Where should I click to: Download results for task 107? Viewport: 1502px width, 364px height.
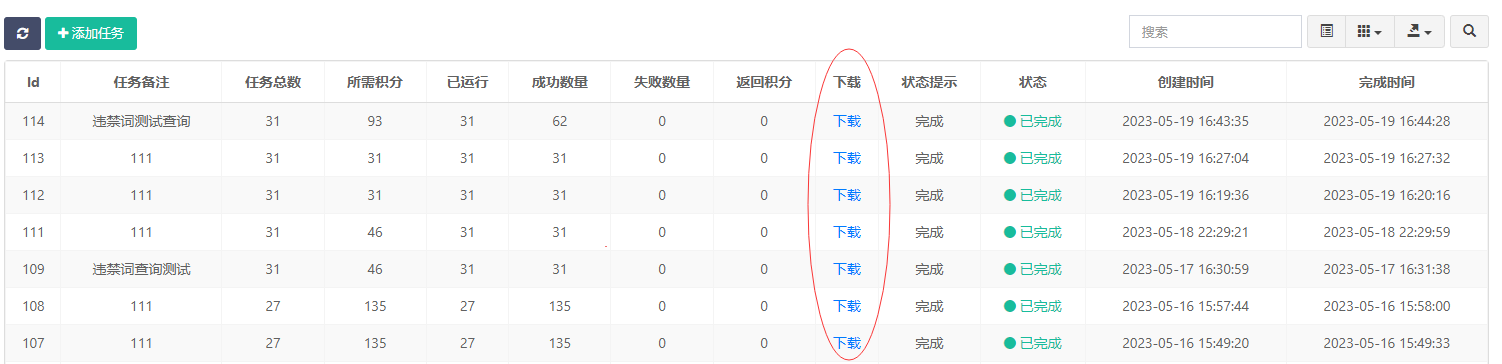[x=847, y=343]
